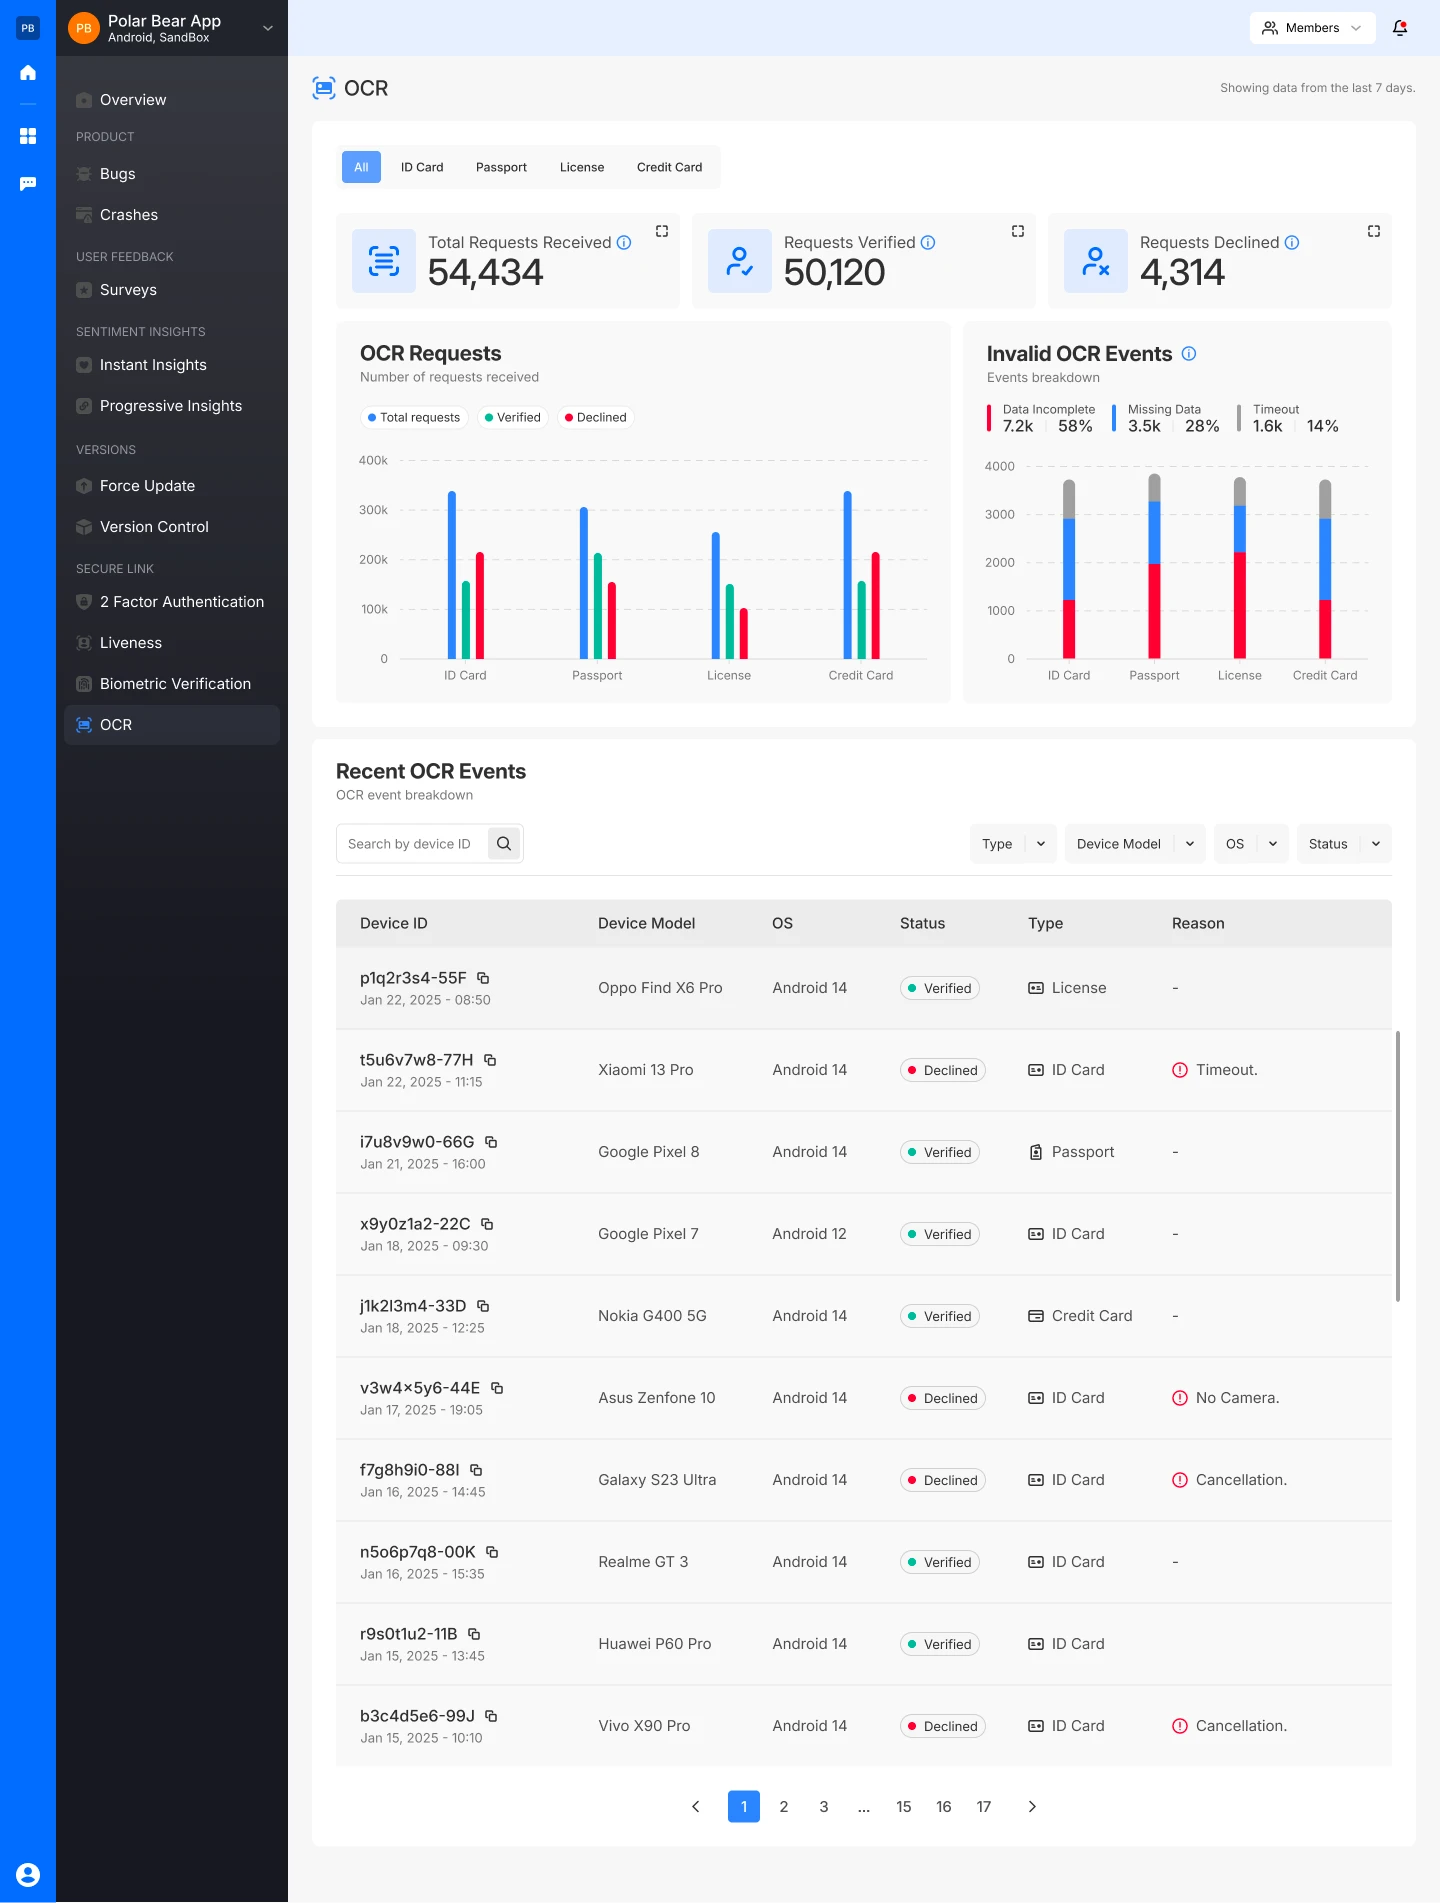Open the Device Model filter dropdown

[1134, 844]
